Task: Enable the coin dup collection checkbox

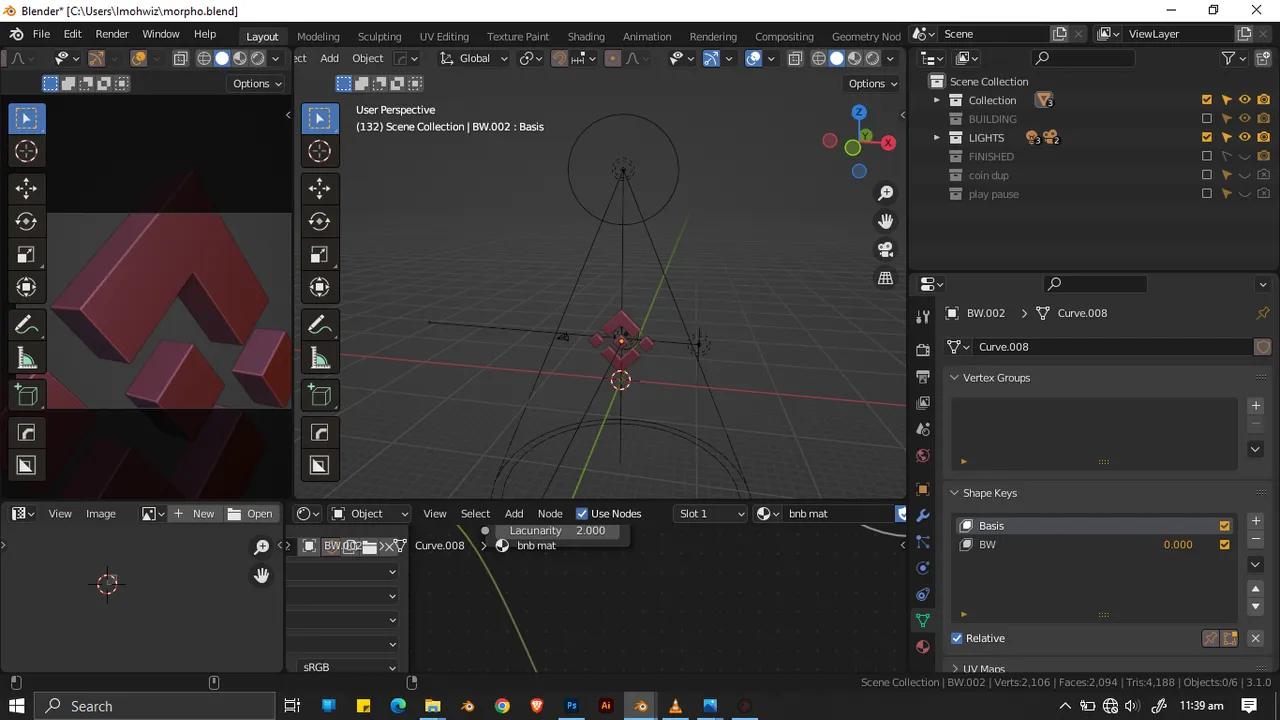Action: [x=1207, y=175]
